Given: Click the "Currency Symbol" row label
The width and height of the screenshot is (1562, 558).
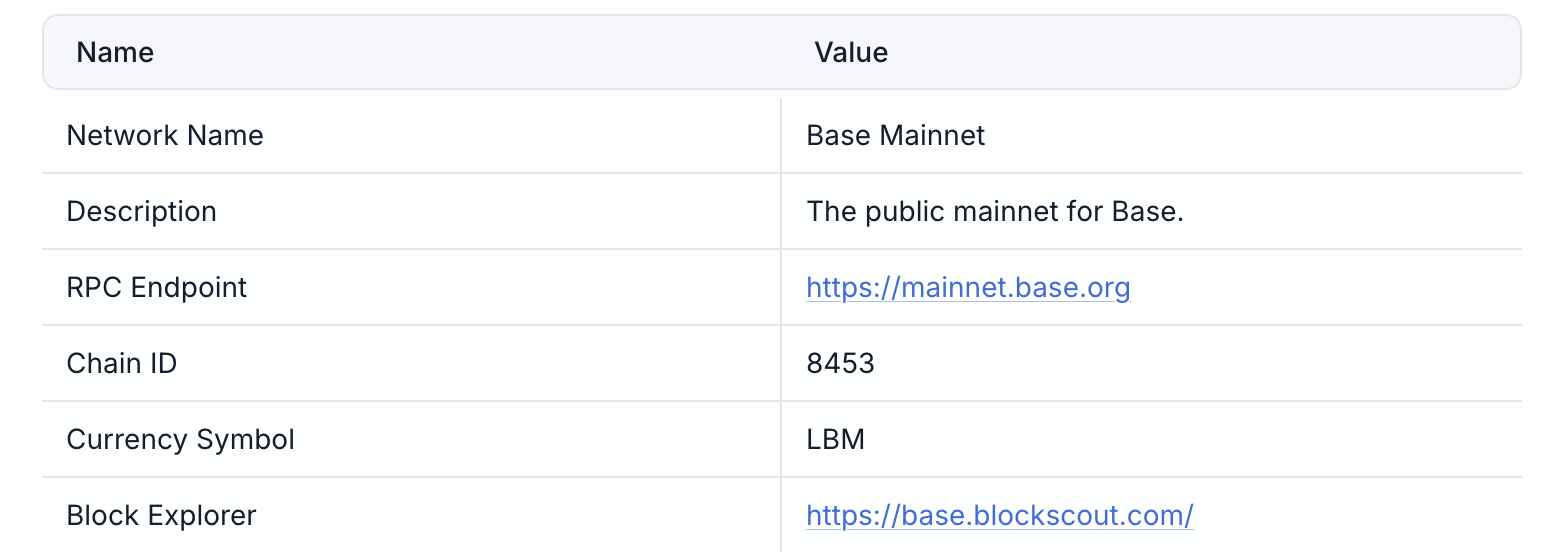Looking at the screenshot, I should click(180, 440).
